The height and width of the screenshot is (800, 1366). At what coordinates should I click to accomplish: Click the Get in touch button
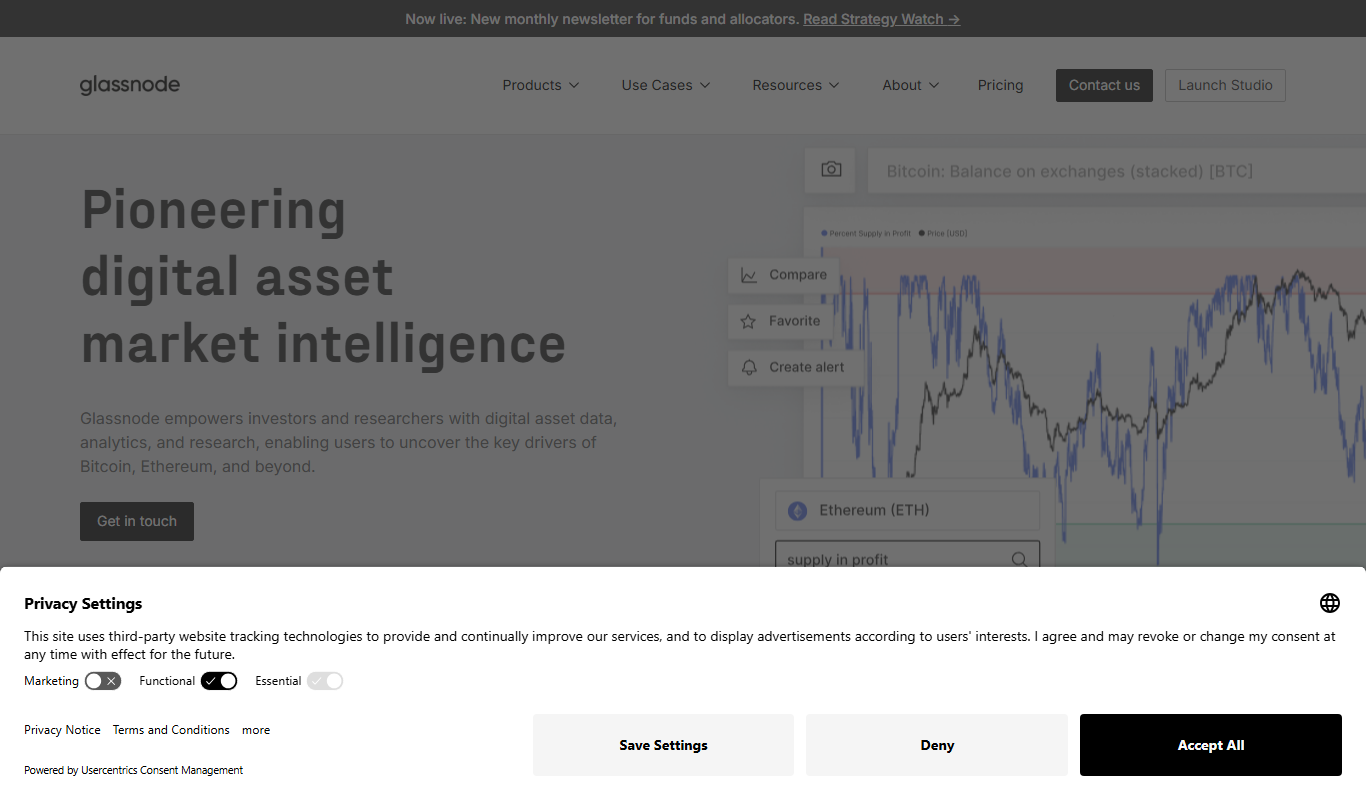click(x=137, y=521)
